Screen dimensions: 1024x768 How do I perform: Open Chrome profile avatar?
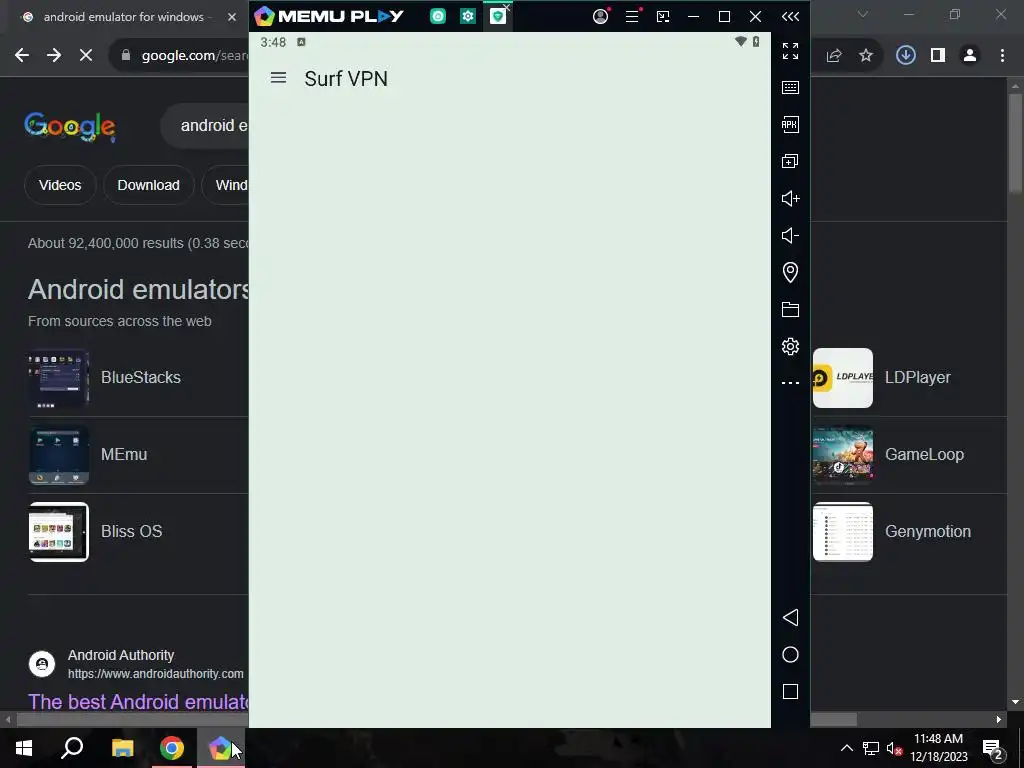pyautogui.click(x=970, y=56)
